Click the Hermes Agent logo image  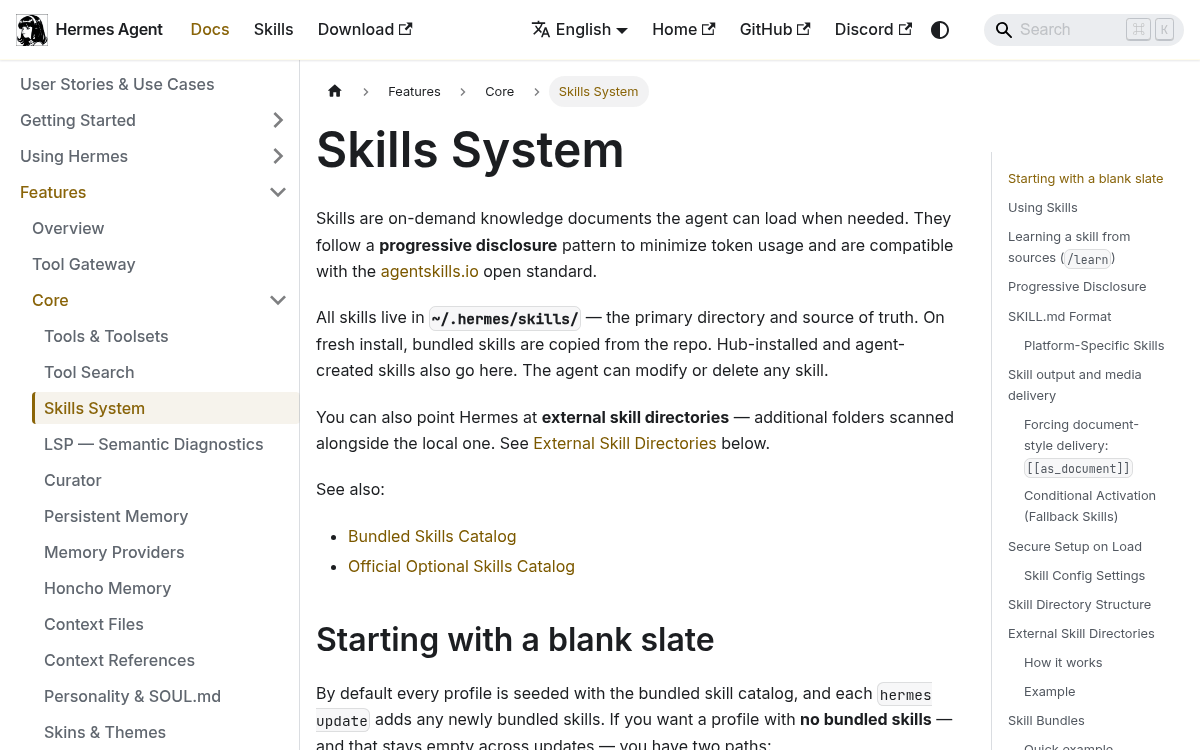[x=32, y=30]
